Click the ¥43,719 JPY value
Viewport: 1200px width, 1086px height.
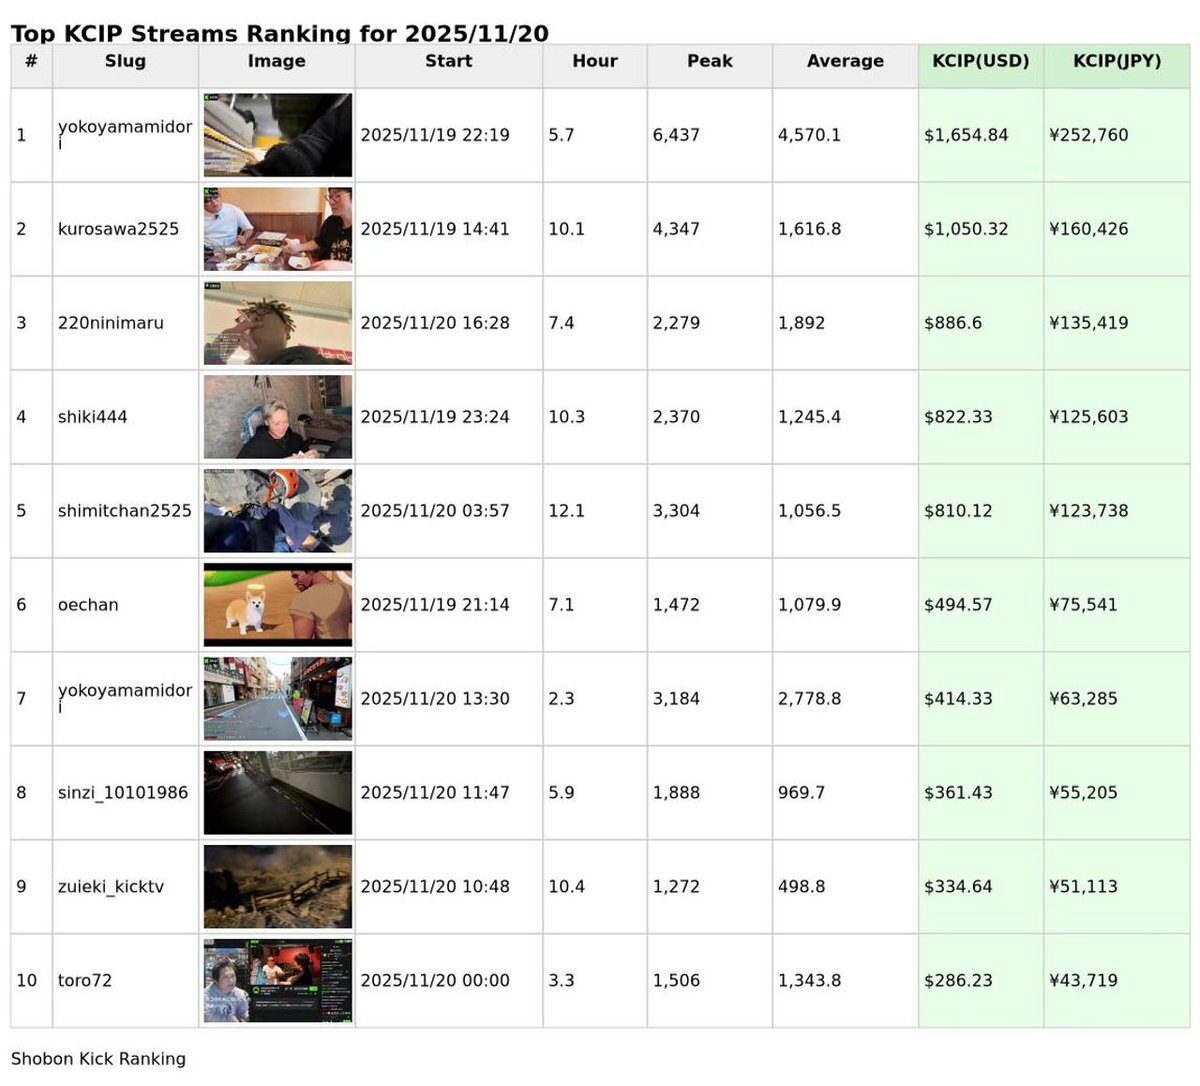(x=1083, y=981)
